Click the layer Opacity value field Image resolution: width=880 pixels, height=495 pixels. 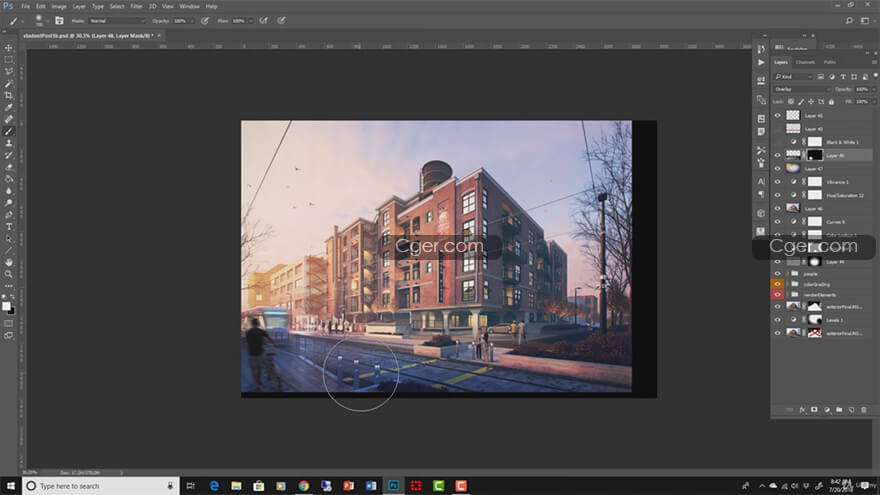pos(862,89)
